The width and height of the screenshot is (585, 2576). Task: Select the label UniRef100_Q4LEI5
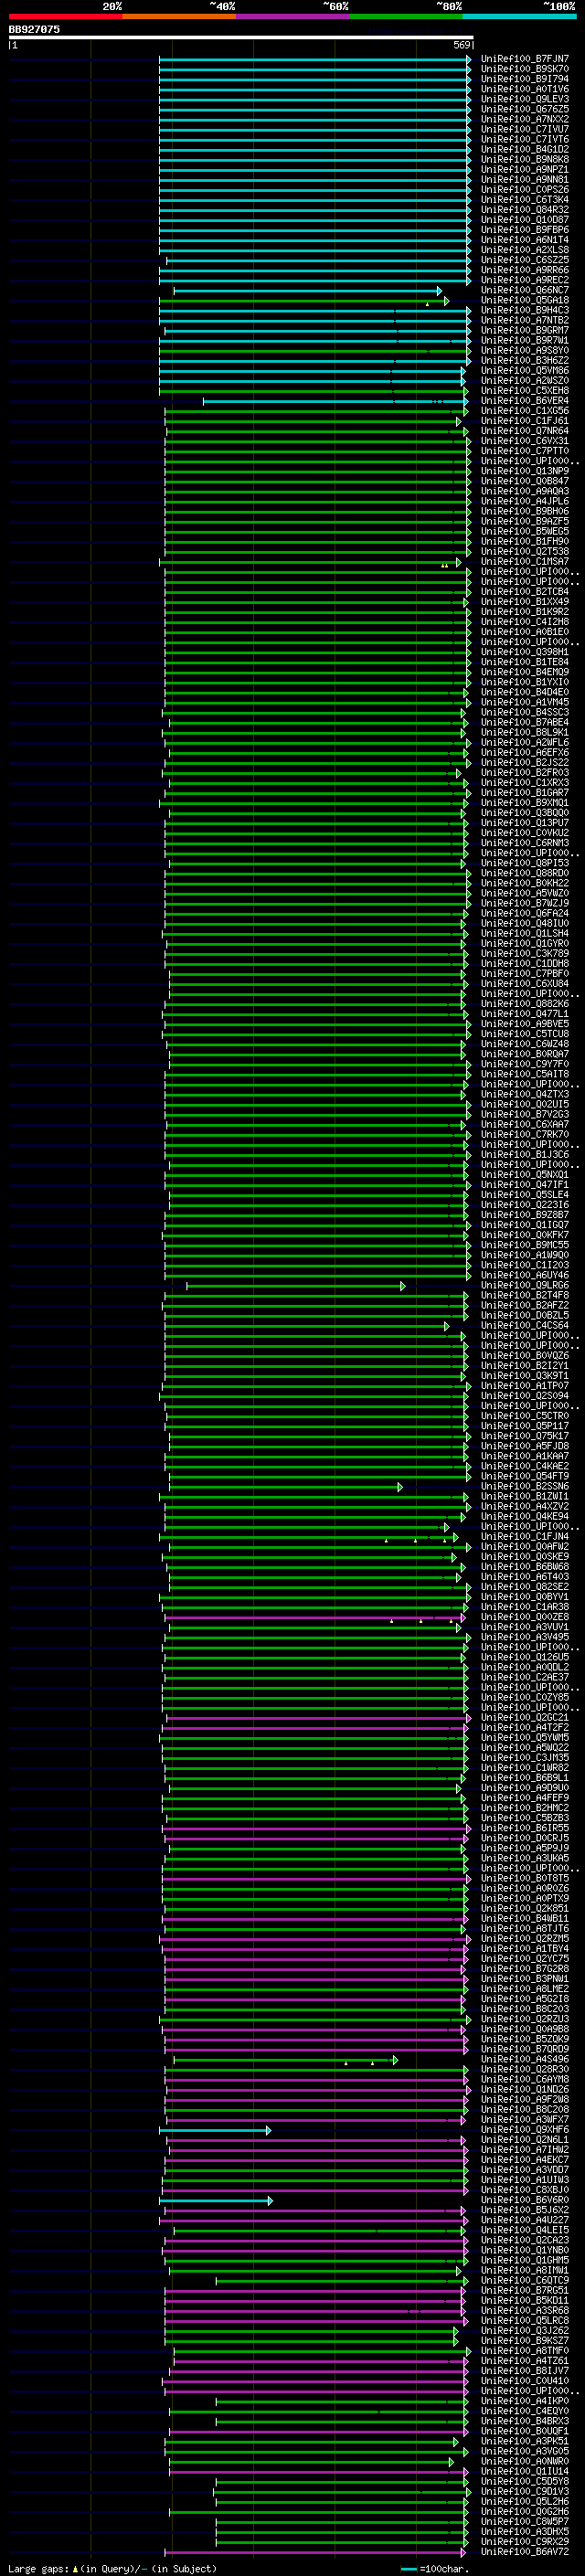524,2230
